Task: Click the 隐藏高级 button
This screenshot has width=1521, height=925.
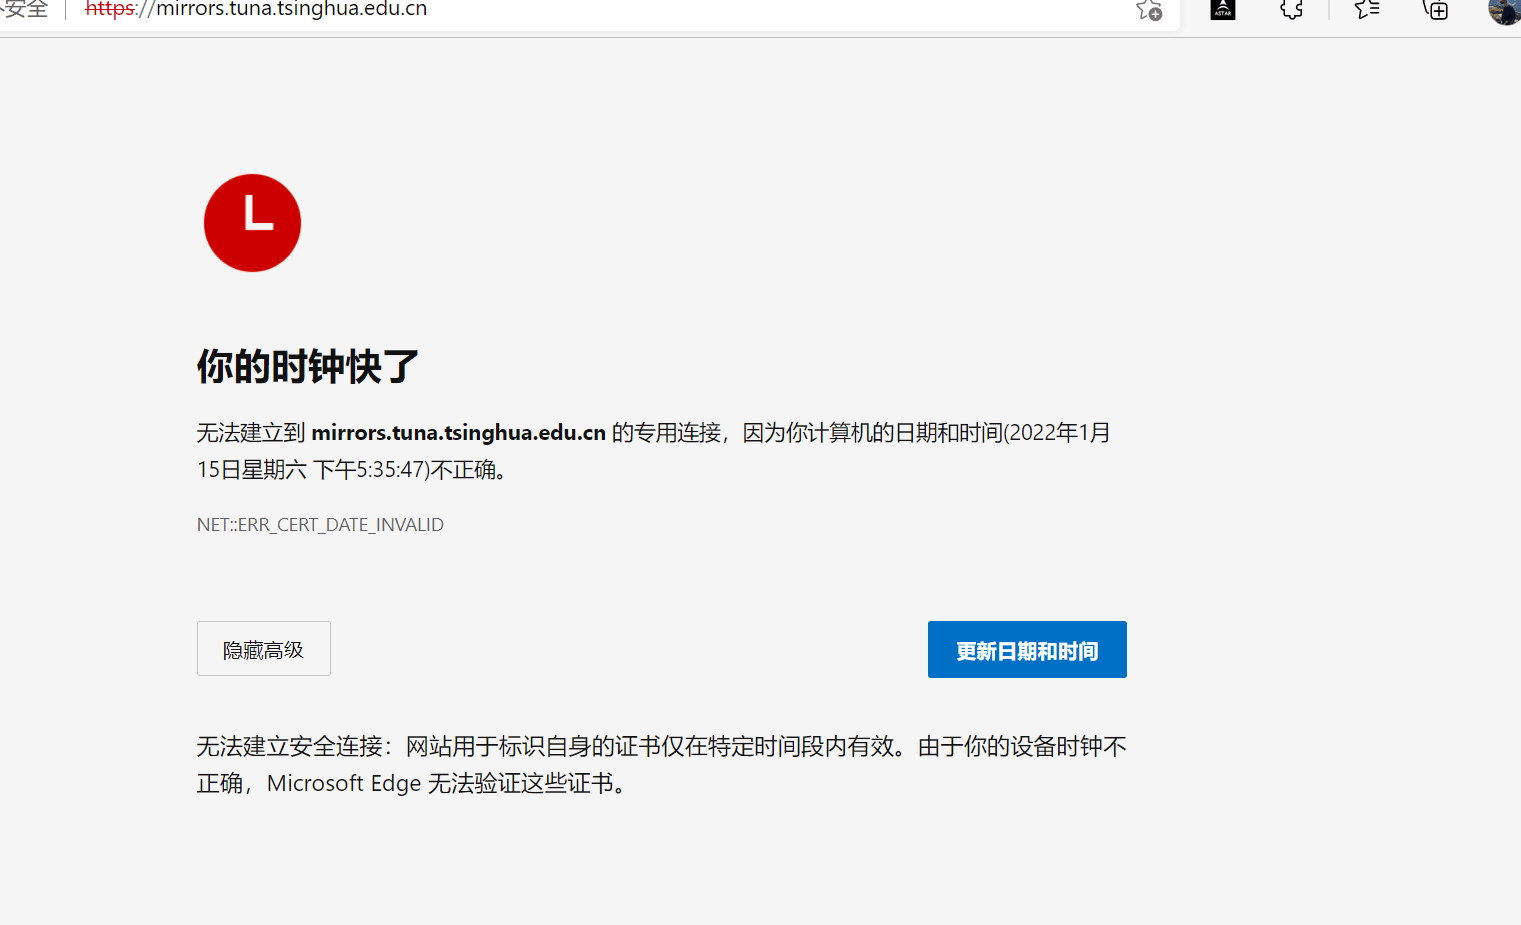Action: click(264, 649)
